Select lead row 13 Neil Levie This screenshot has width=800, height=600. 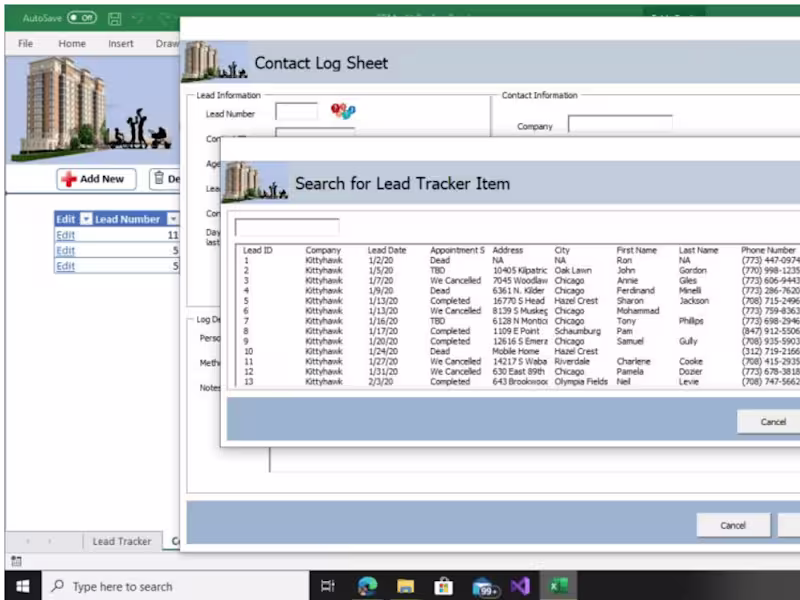[518, 382]
